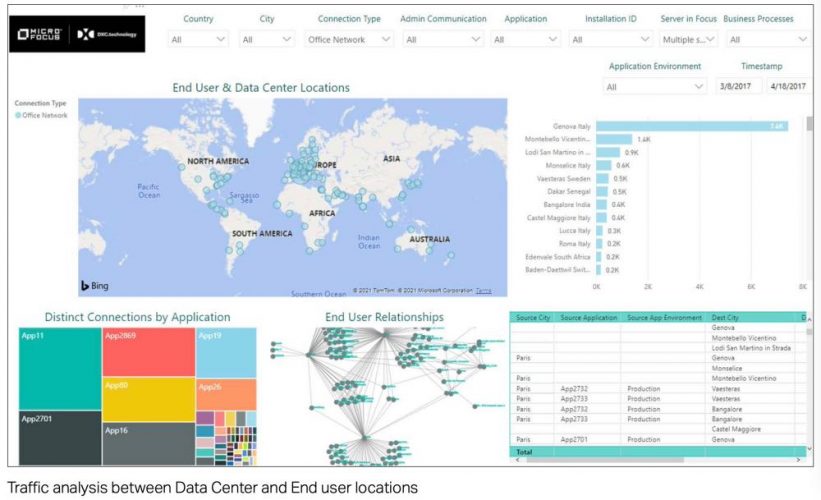Edit the 4/18/2017 end date field
This screenshot has height=500, width=821.
790,86
